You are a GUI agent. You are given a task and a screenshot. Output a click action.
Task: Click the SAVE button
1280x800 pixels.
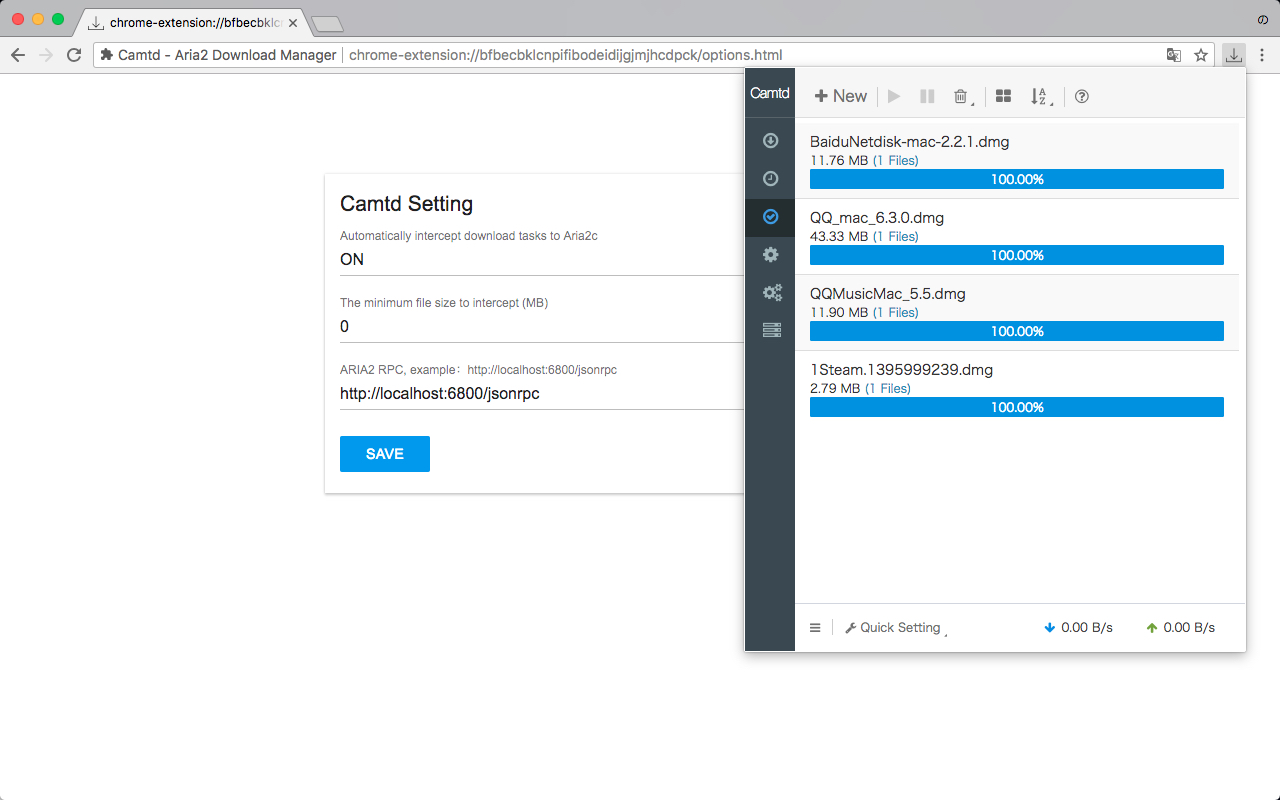pos(385,454)
